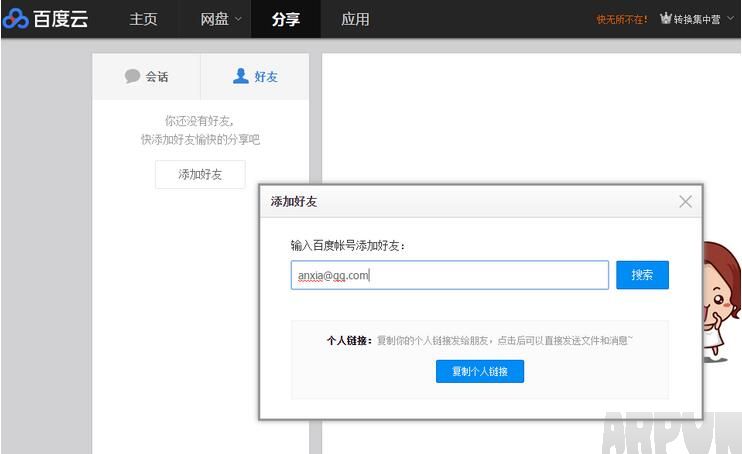Switch to the 会话 tab
The image size is (742, 454).
157,76
